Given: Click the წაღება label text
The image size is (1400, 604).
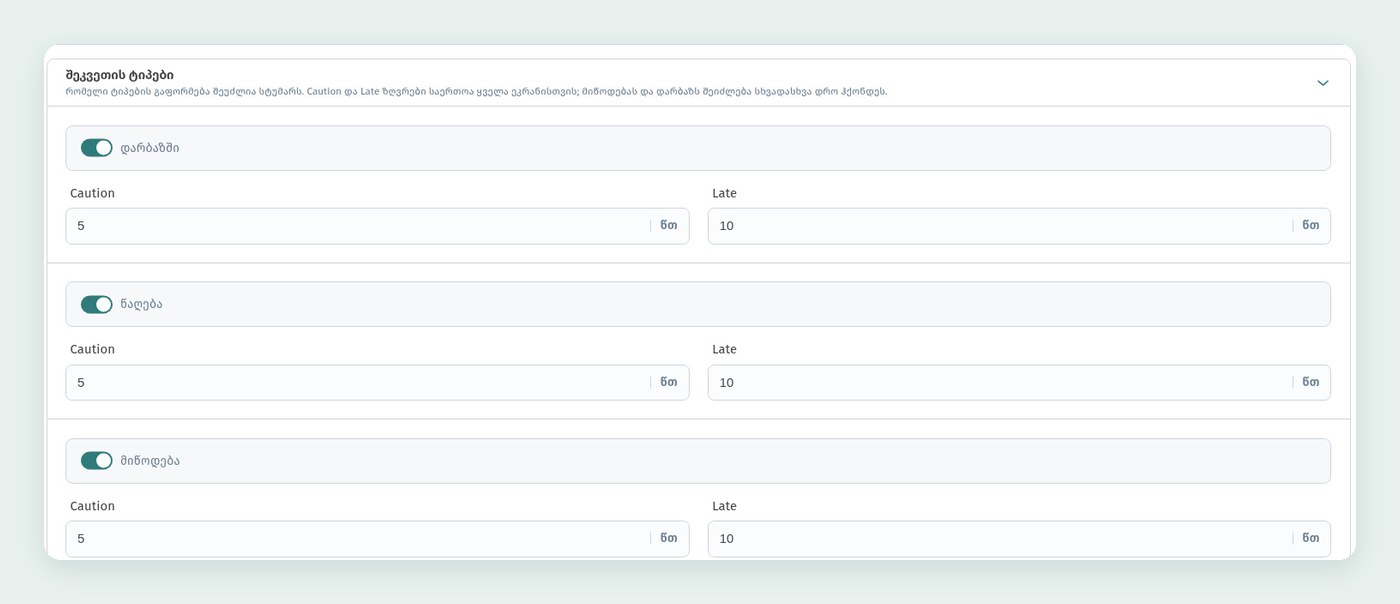Looking at the screenshot, I should [x=141, y=304].
